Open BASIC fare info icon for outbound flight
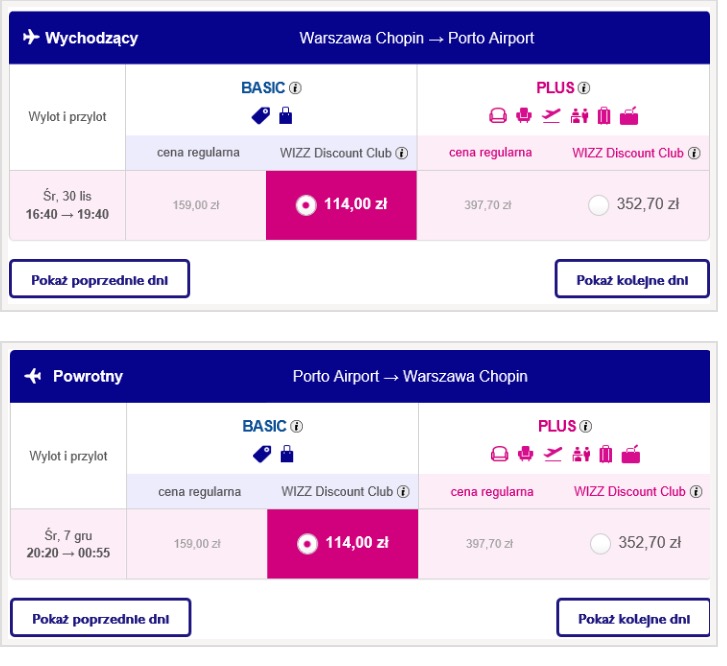Viewport: 727px width, 666px height. click(x=295, y=88)
